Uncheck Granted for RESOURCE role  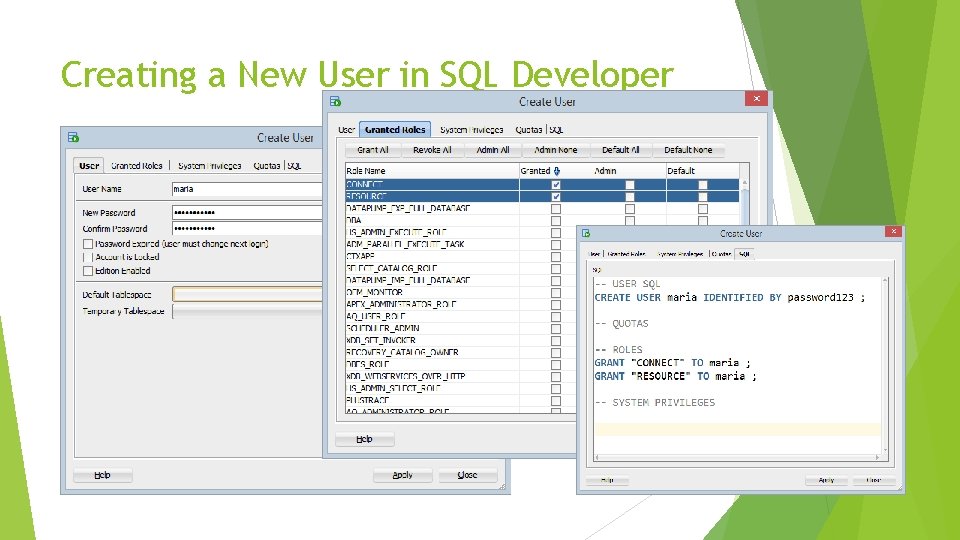pos(555,197)
